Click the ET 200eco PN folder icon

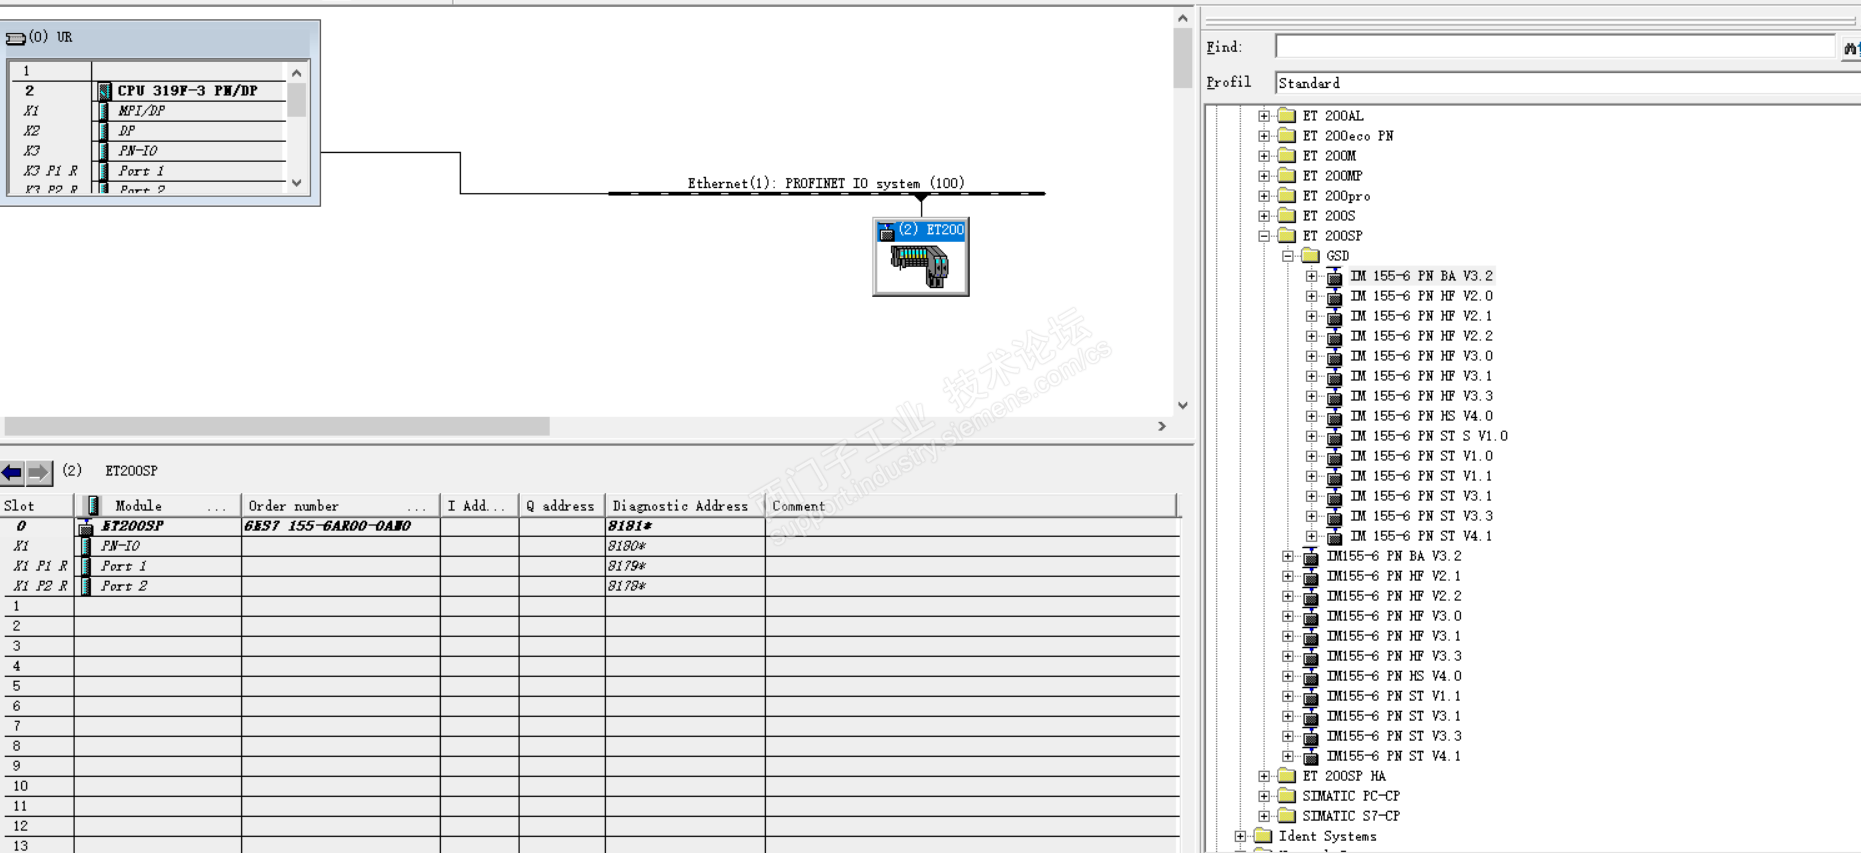[x=1287, y=136]
